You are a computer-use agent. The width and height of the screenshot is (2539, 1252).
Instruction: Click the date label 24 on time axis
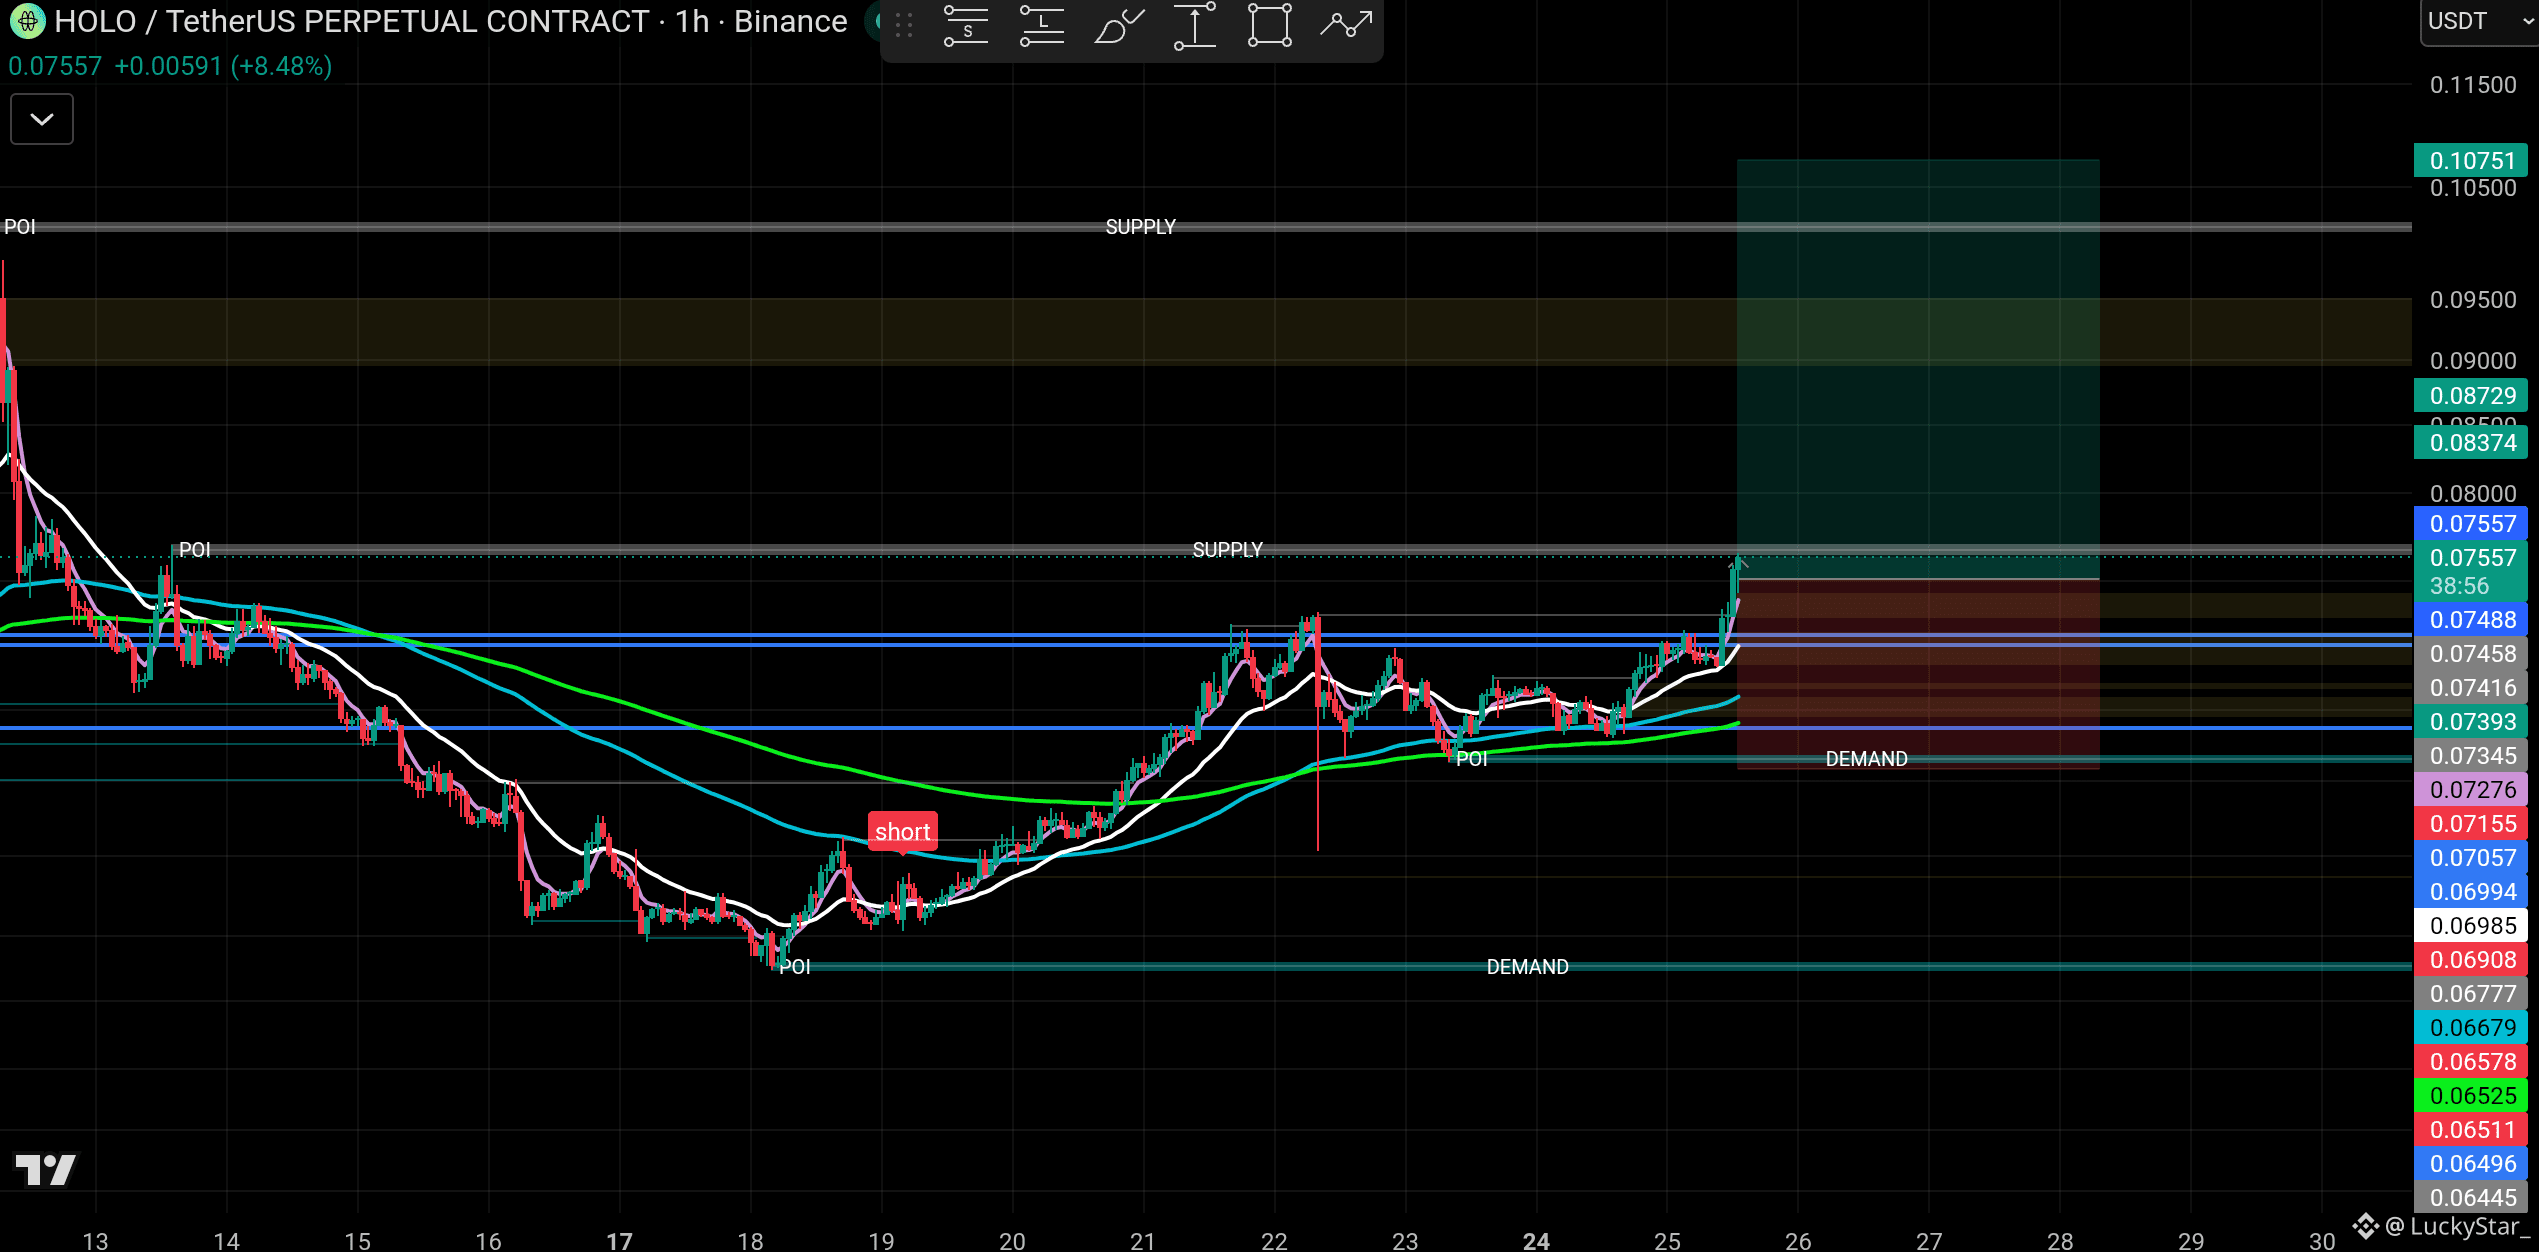point(1536,1241)
